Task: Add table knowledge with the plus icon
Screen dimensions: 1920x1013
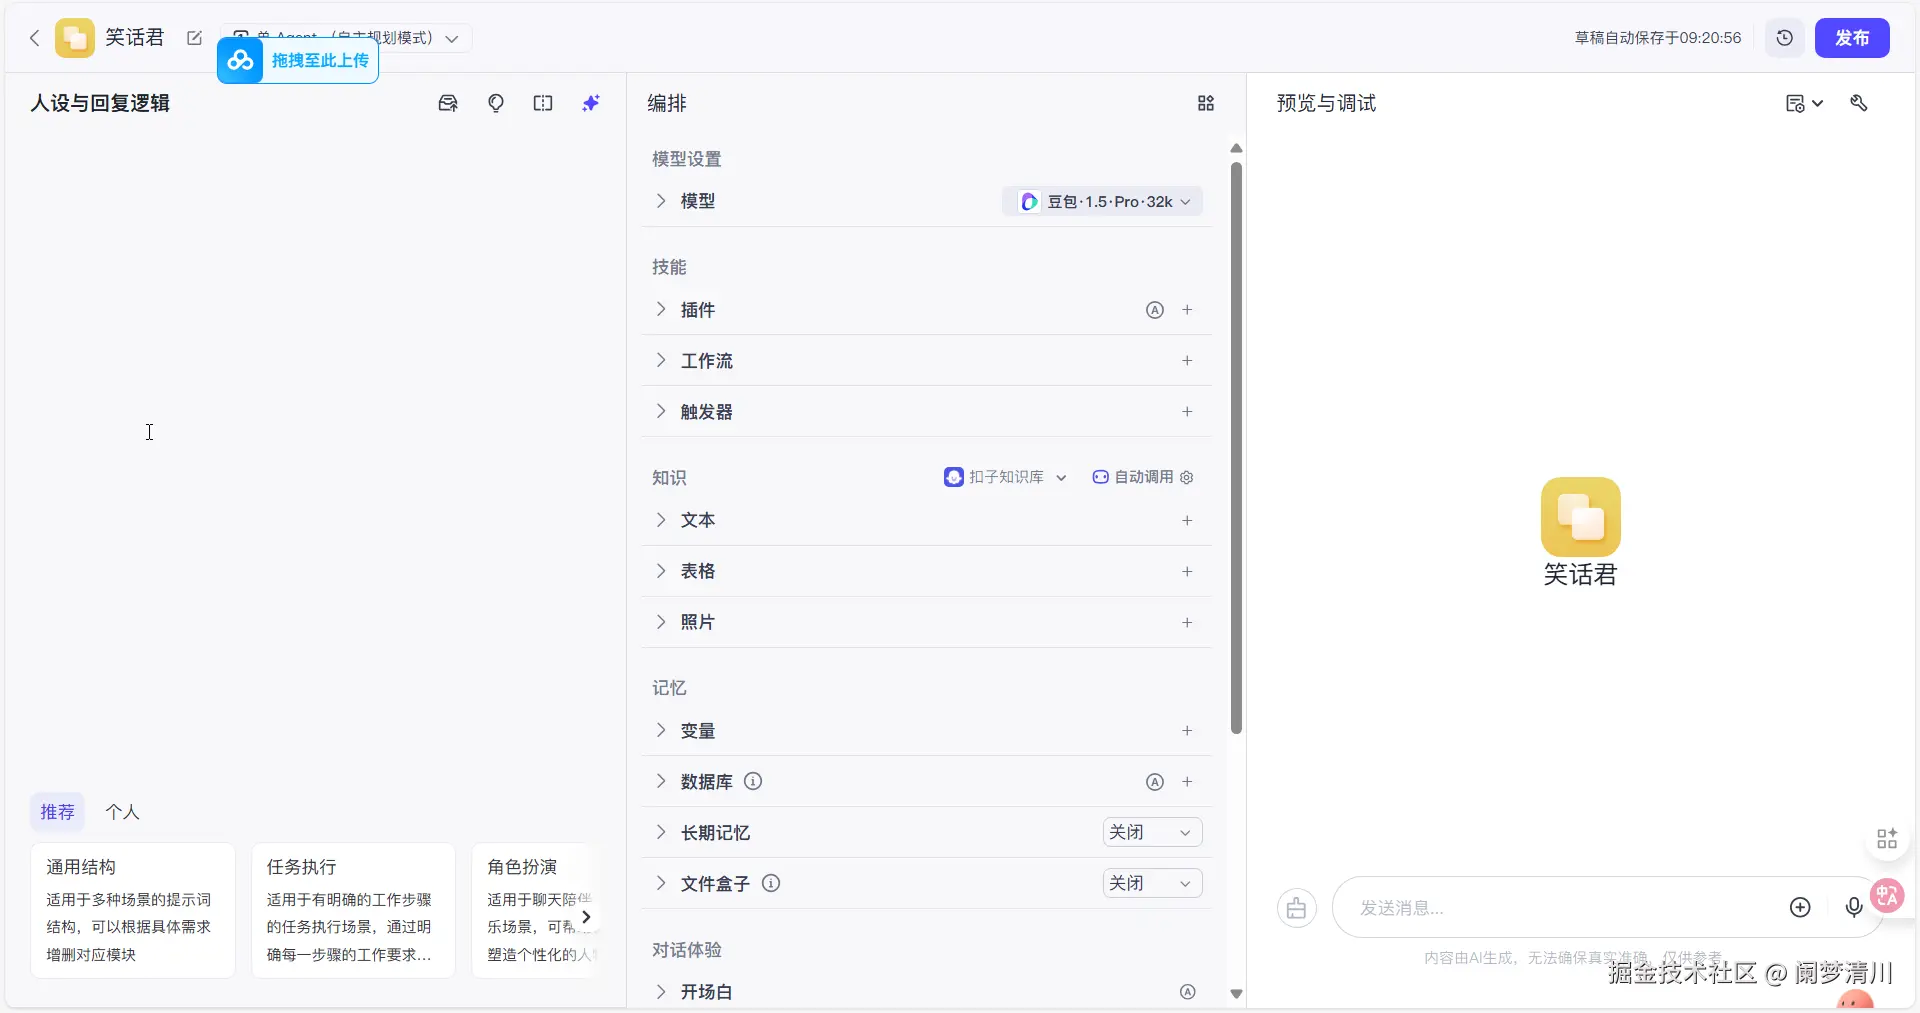Action: (x=1187, y=571)
